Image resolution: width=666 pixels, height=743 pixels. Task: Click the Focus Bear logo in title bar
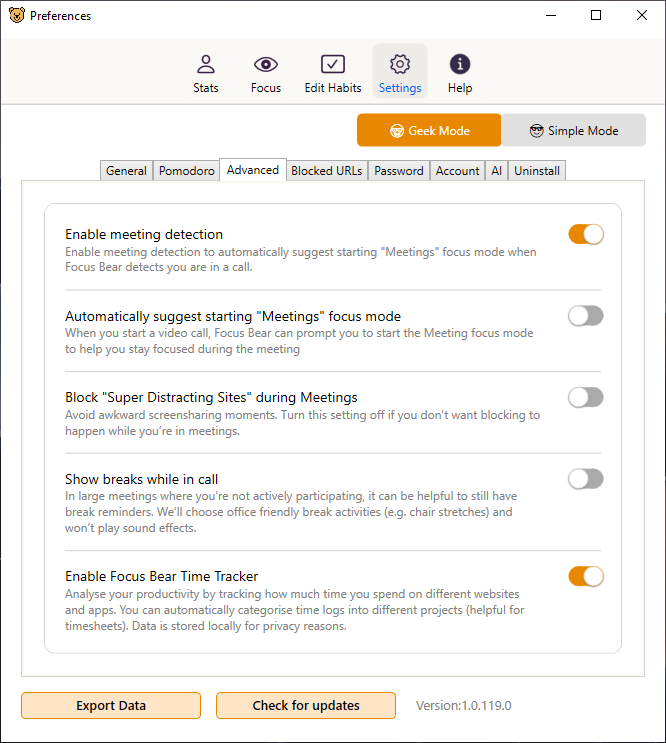click(17, 15)
